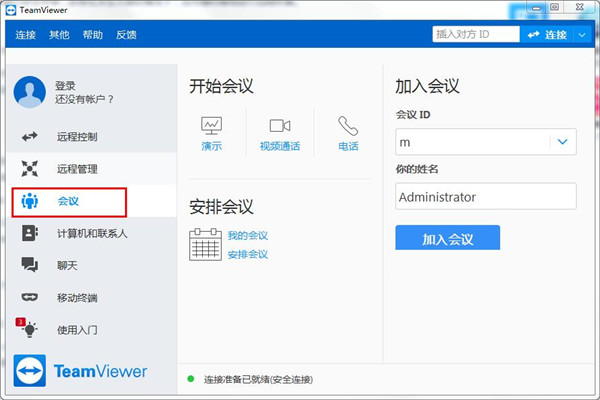Click the 登录 sign-in link
Image resolution: width=600 pixels, height=400 pixels.
(x=65, y=86)
